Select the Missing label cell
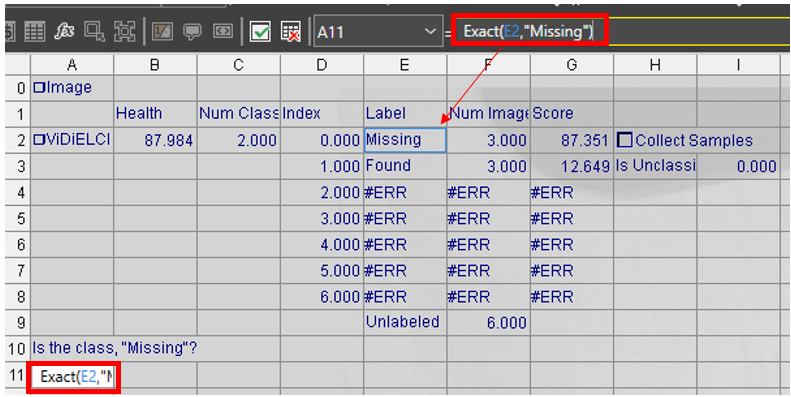Screen dimensions: 791x397 pyautogui.click(x=405, y=140)
